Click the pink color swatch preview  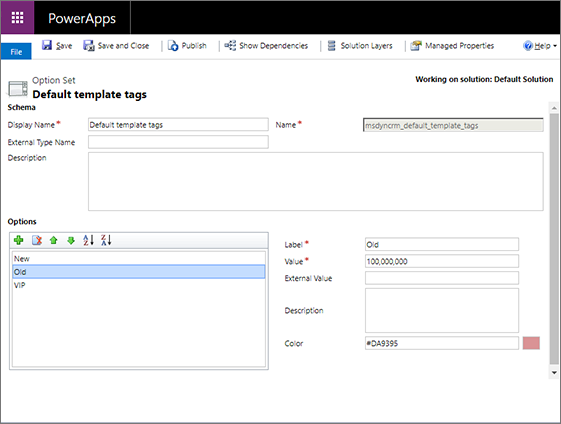[x=531, y=343]
